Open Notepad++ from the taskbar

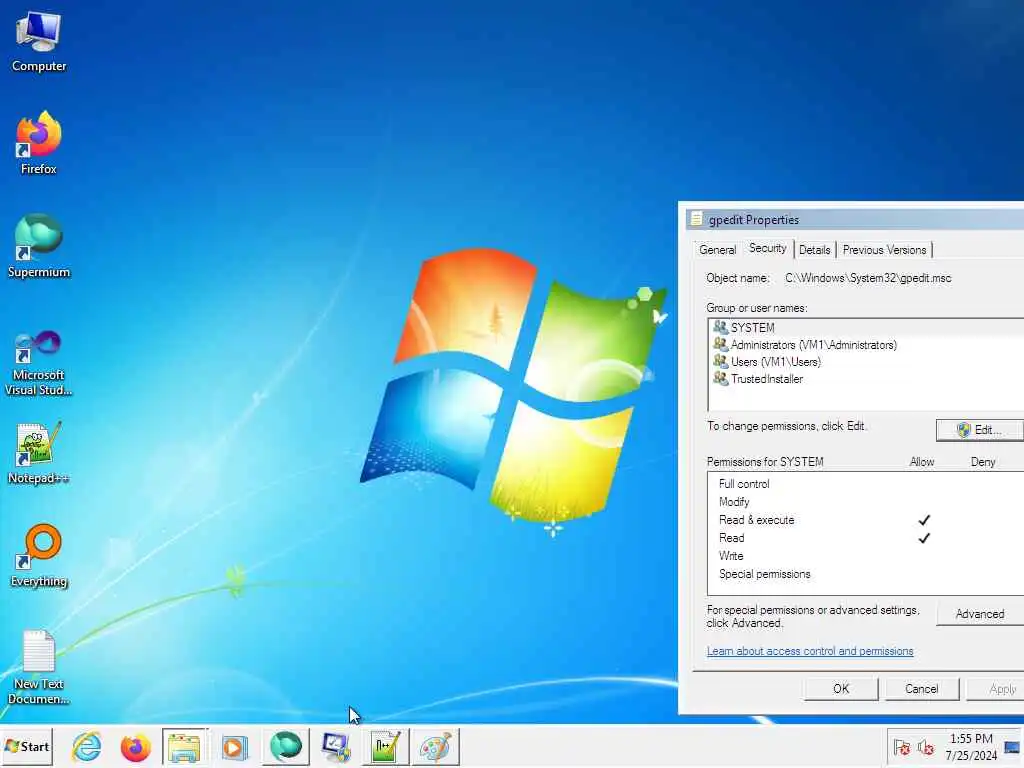coord(385,746)
